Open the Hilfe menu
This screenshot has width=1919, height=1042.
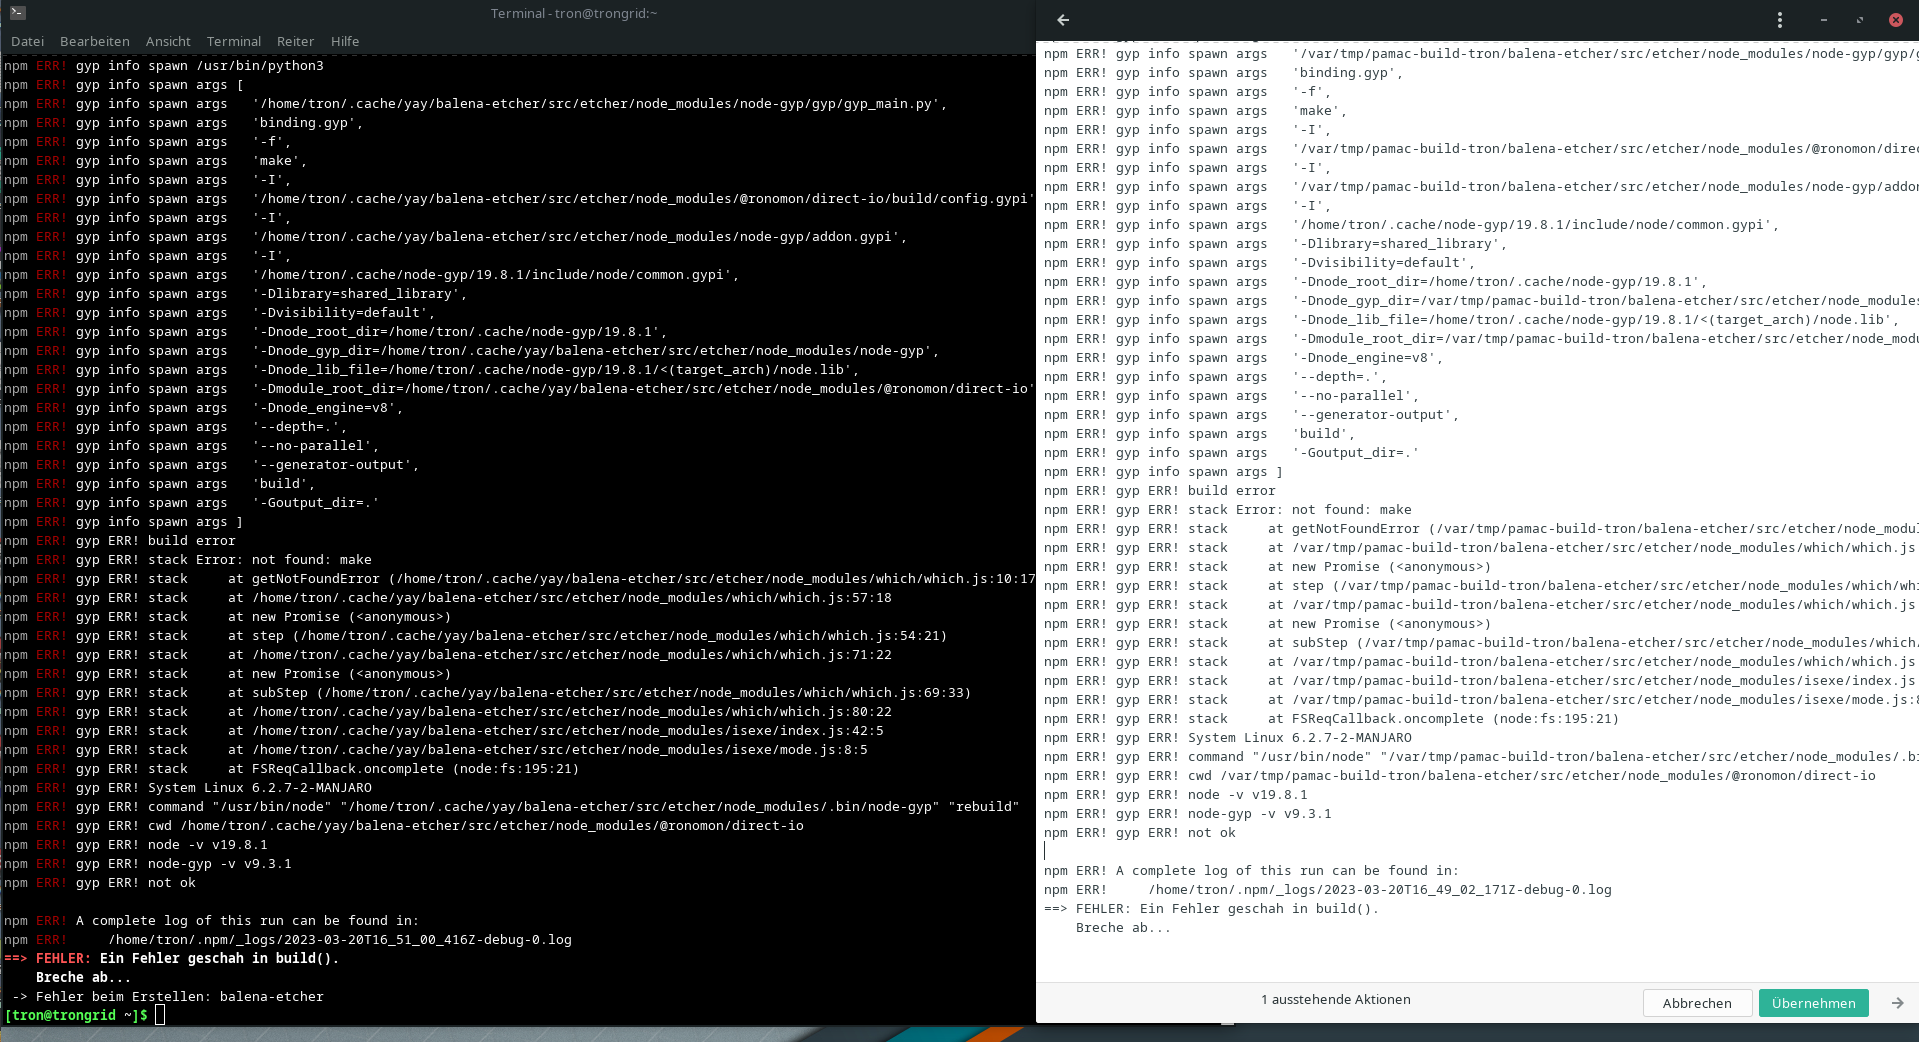pyautogui.click(x=345, y=41)
